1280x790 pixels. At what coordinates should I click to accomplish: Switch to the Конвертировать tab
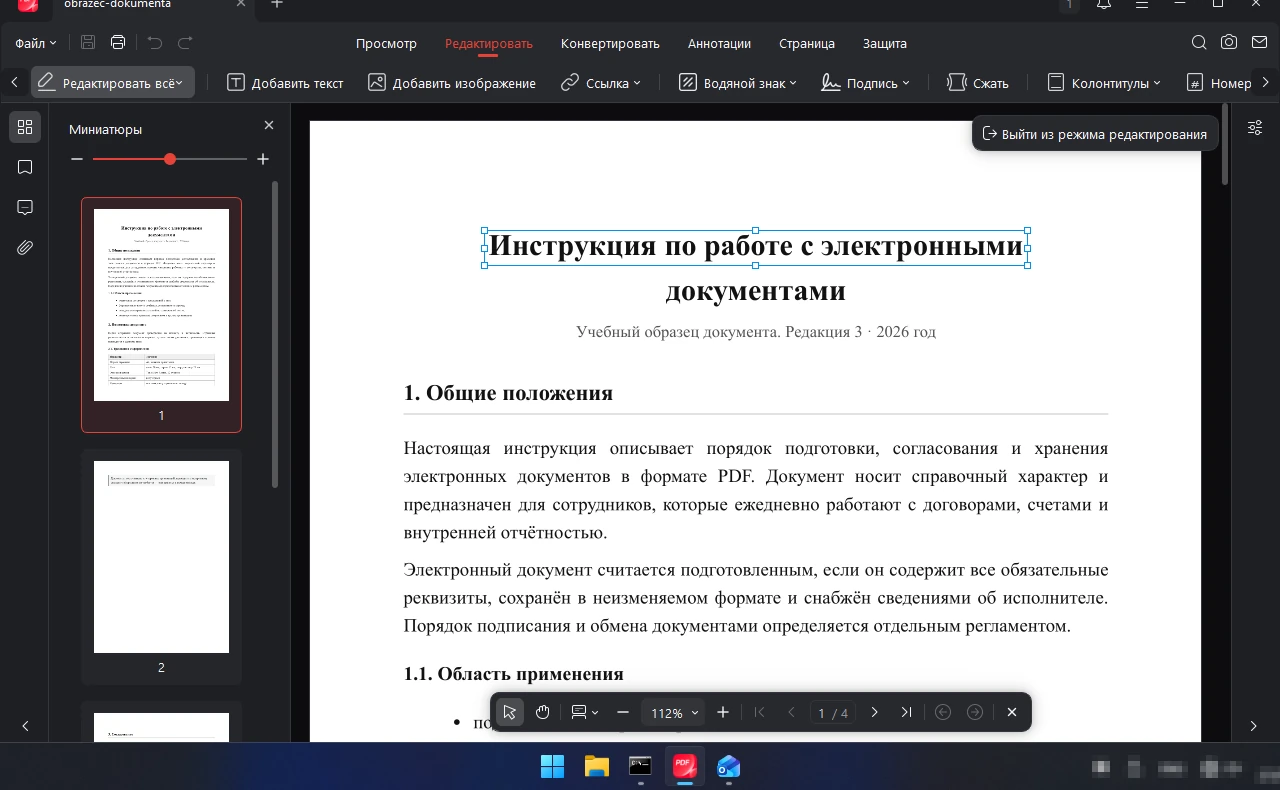(x=610, y=43)
